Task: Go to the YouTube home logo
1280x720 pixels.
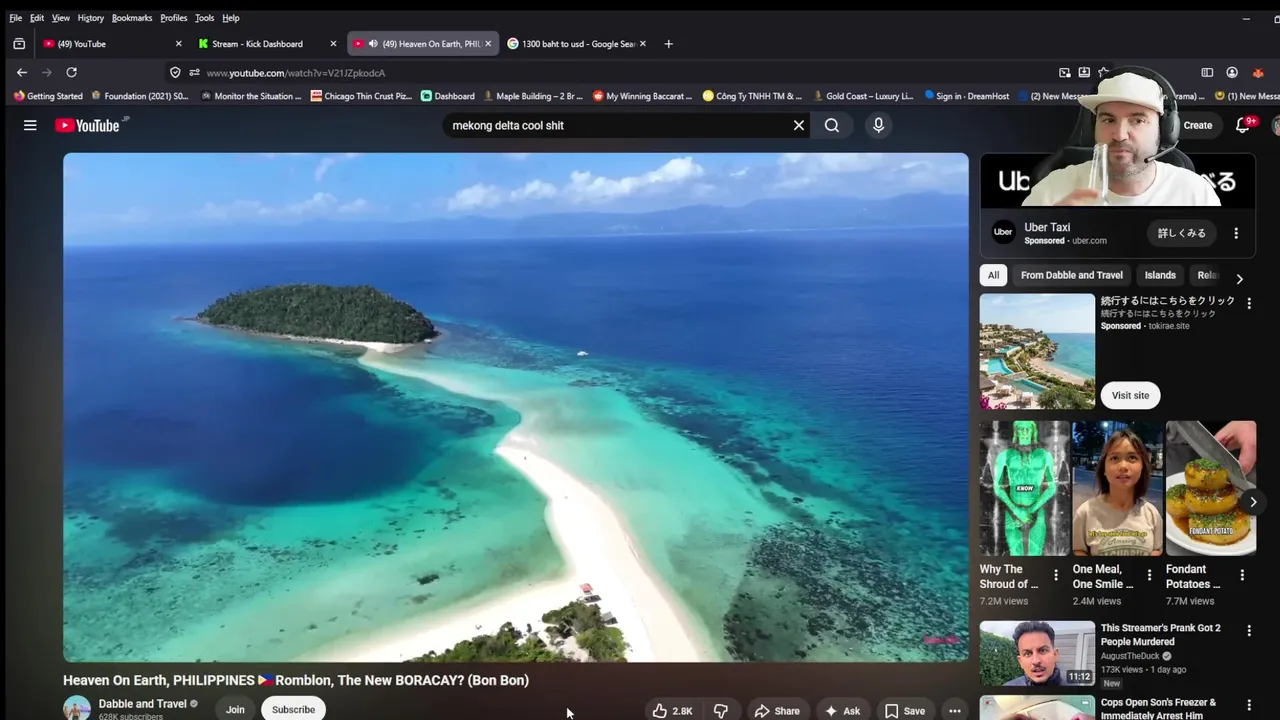Action: 87,125
